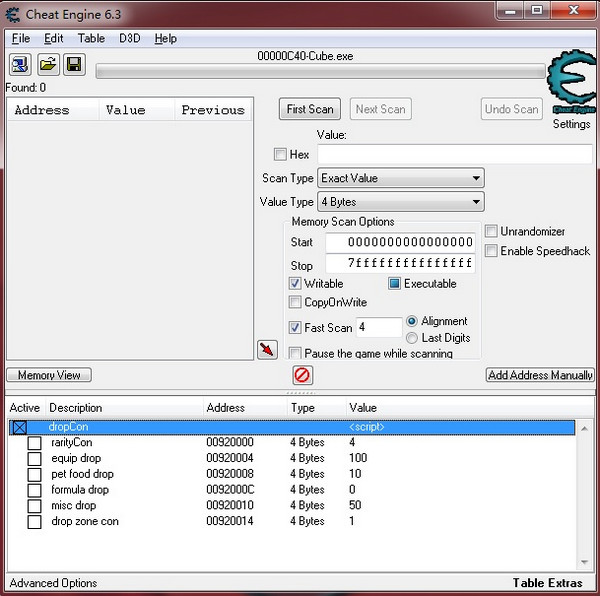Click address list scroll down arrow
Image resolution: width=600 pixels, height=596 pixels.
pyautogui.click(x=584, y=562)
